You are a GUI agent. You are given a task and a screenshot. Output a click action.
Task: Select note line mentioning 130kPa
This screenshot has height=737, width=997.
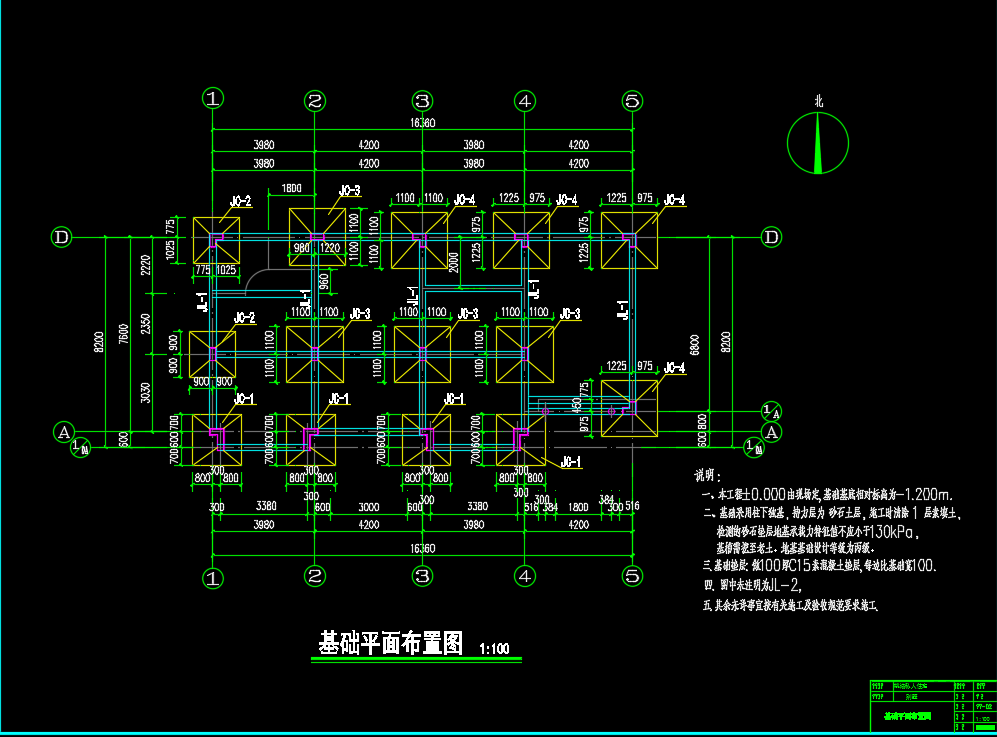[x=818, y=532]
